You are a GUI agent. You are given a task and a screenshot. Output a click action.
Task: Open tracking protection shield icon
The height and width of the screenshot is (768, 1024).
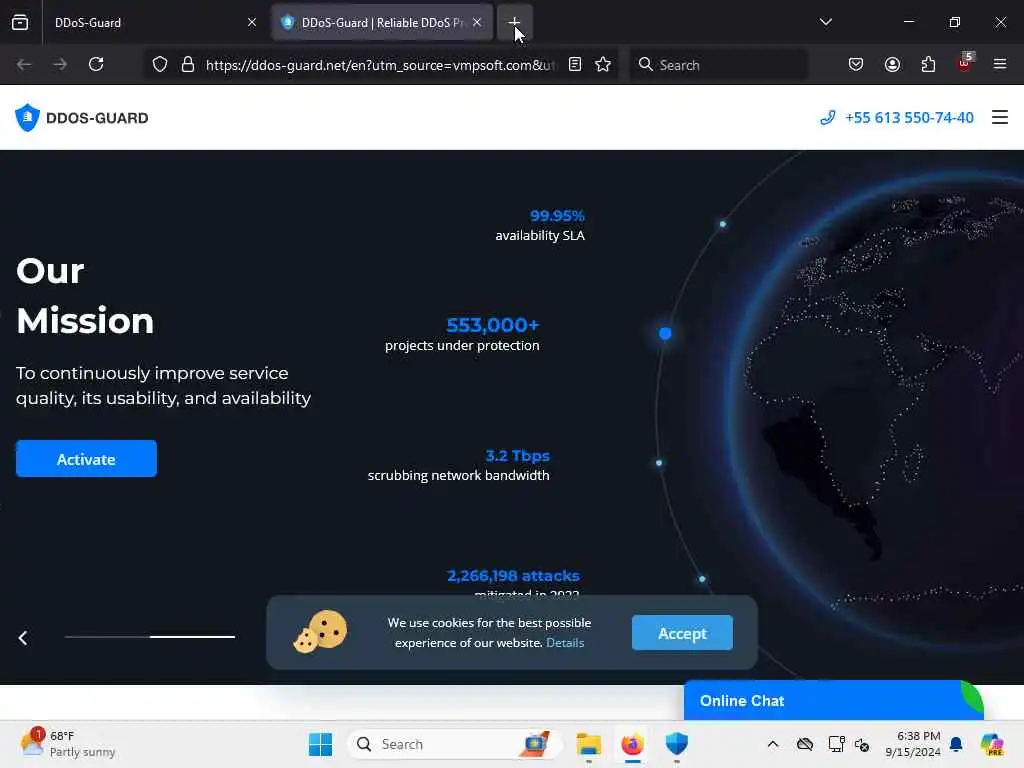[160, 65]
